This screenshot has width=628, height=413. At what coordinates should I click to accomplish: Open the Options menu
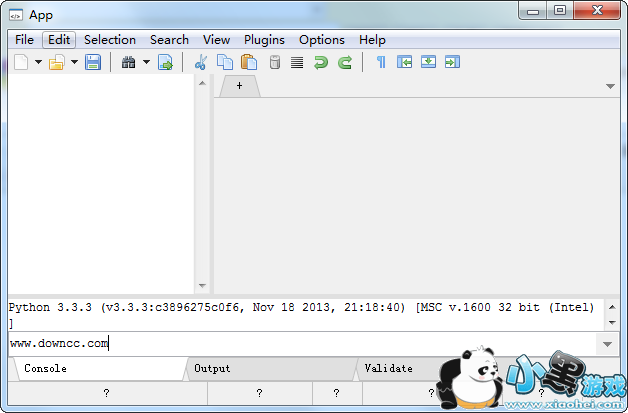click(x=322, y=40)
